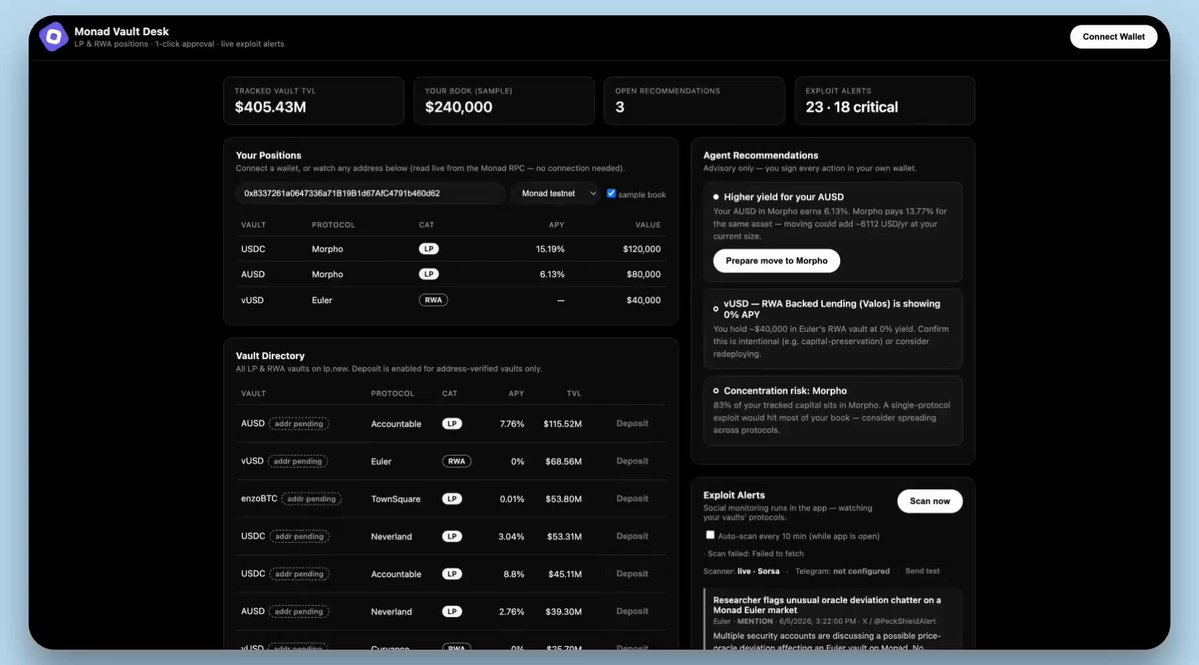Click the Agent Recommendations heading
1199x665 pixels.
[x=760, y=155]
